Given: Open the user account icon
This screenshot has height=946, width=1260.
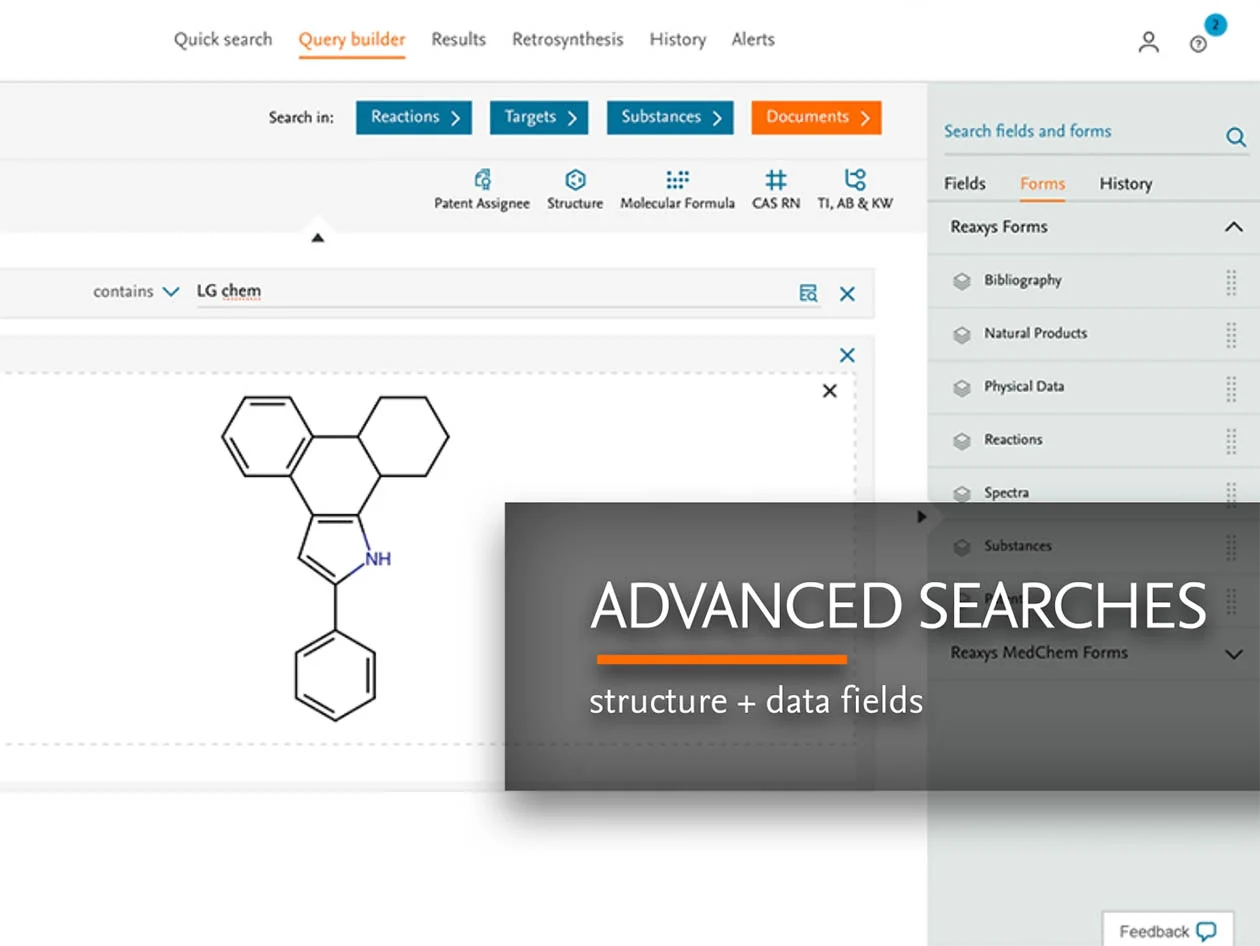Looking at the screenshot, I should pyautogui.click(x=1148, y=41).
